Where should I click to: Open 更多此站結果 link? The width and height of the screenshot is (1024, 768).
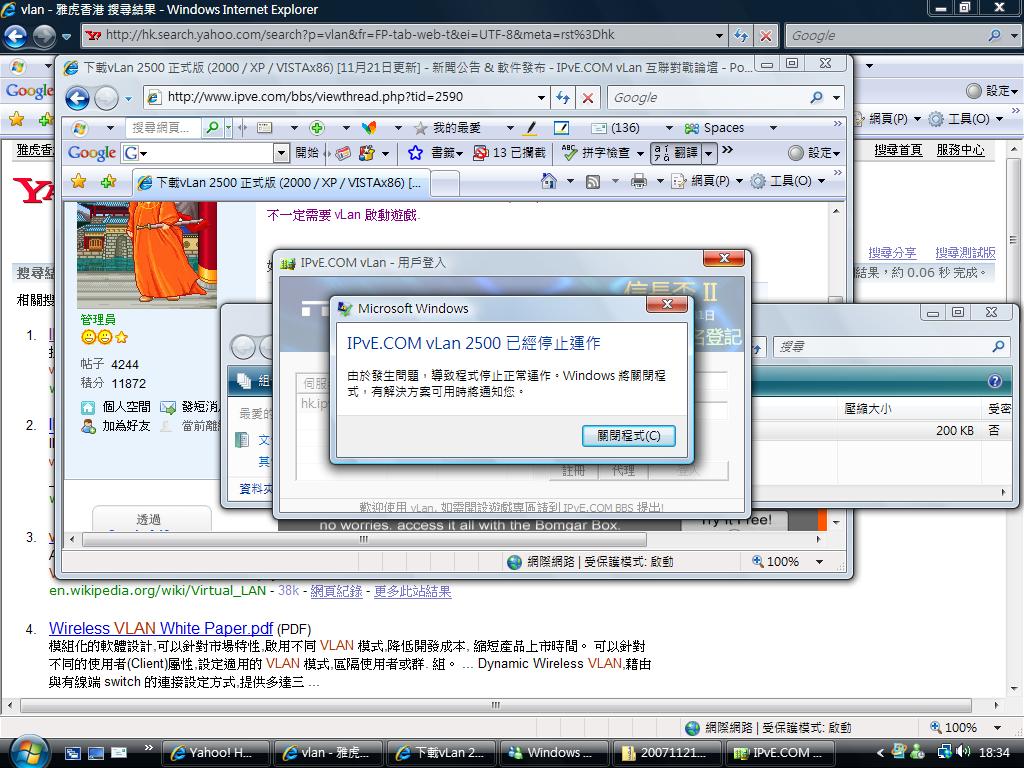[412, 591]
